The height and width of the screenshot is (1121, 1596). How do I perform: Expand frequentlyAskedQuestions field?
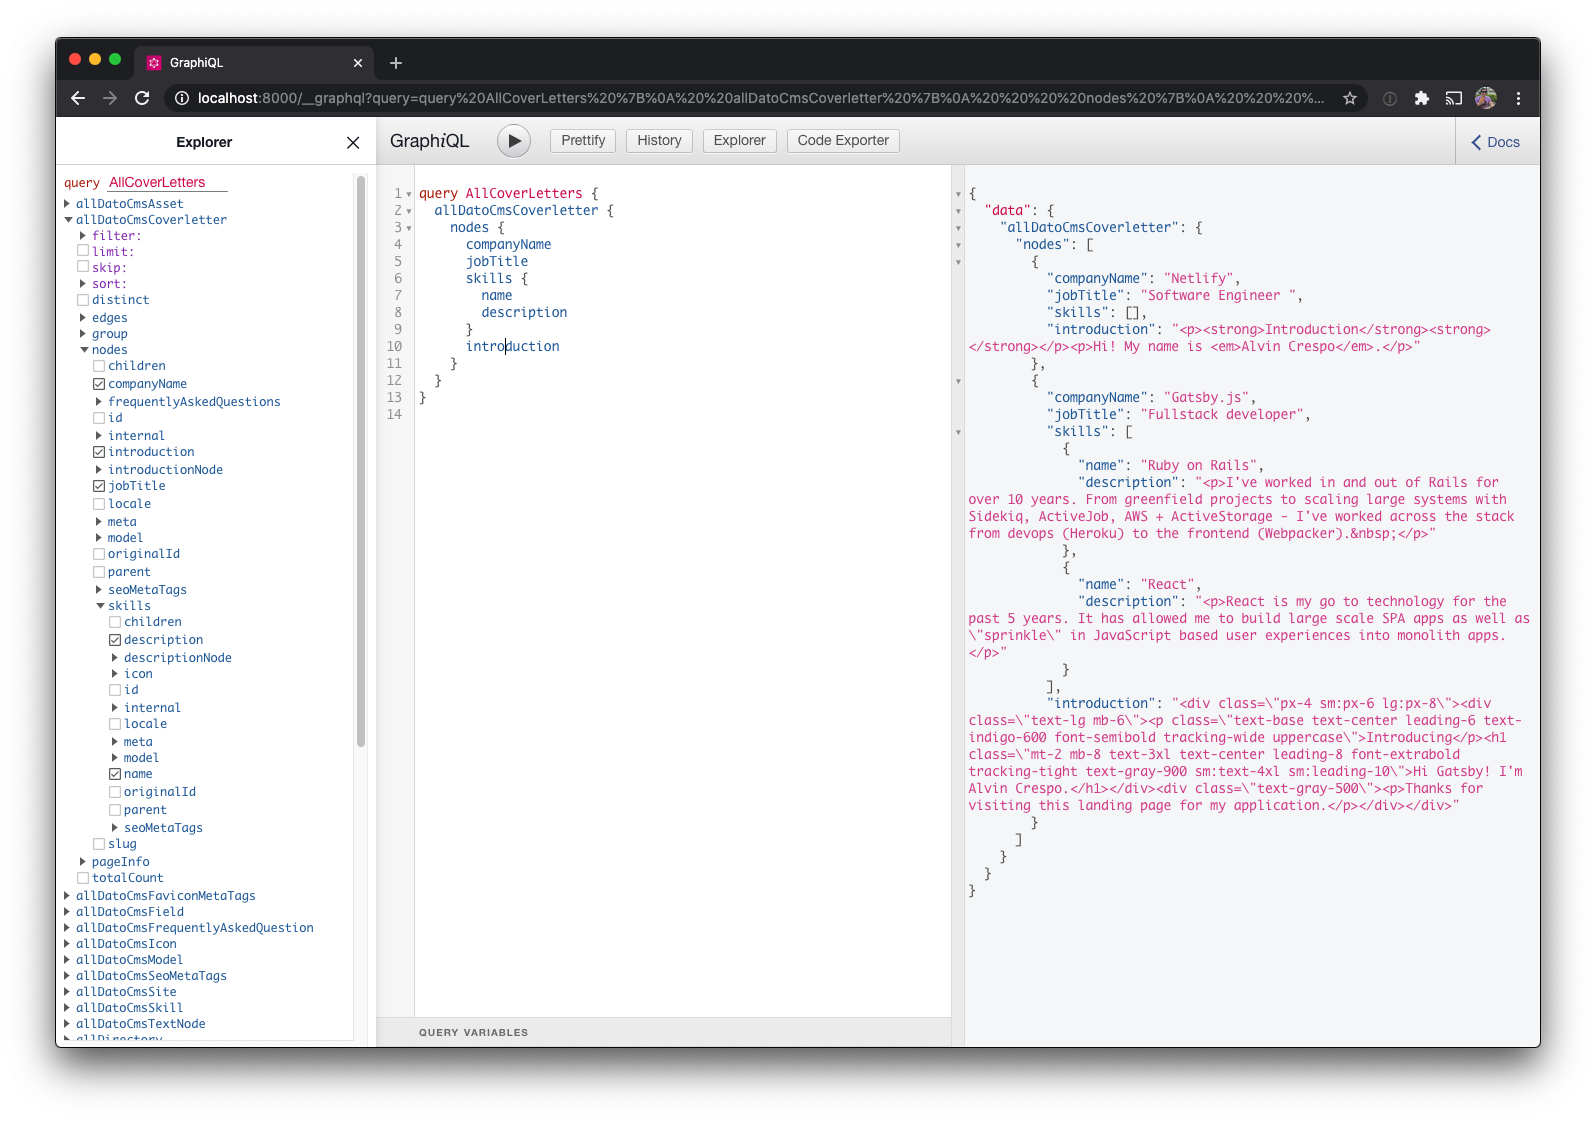tap(99, 402)
